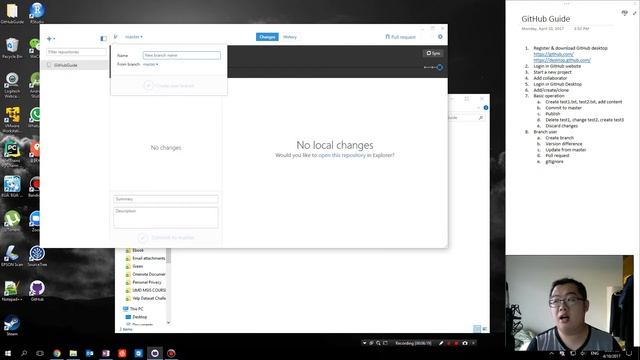The image size is (640, 360).
Task: Open the desktop.github.com link in notes
Action: coord(562,60)
